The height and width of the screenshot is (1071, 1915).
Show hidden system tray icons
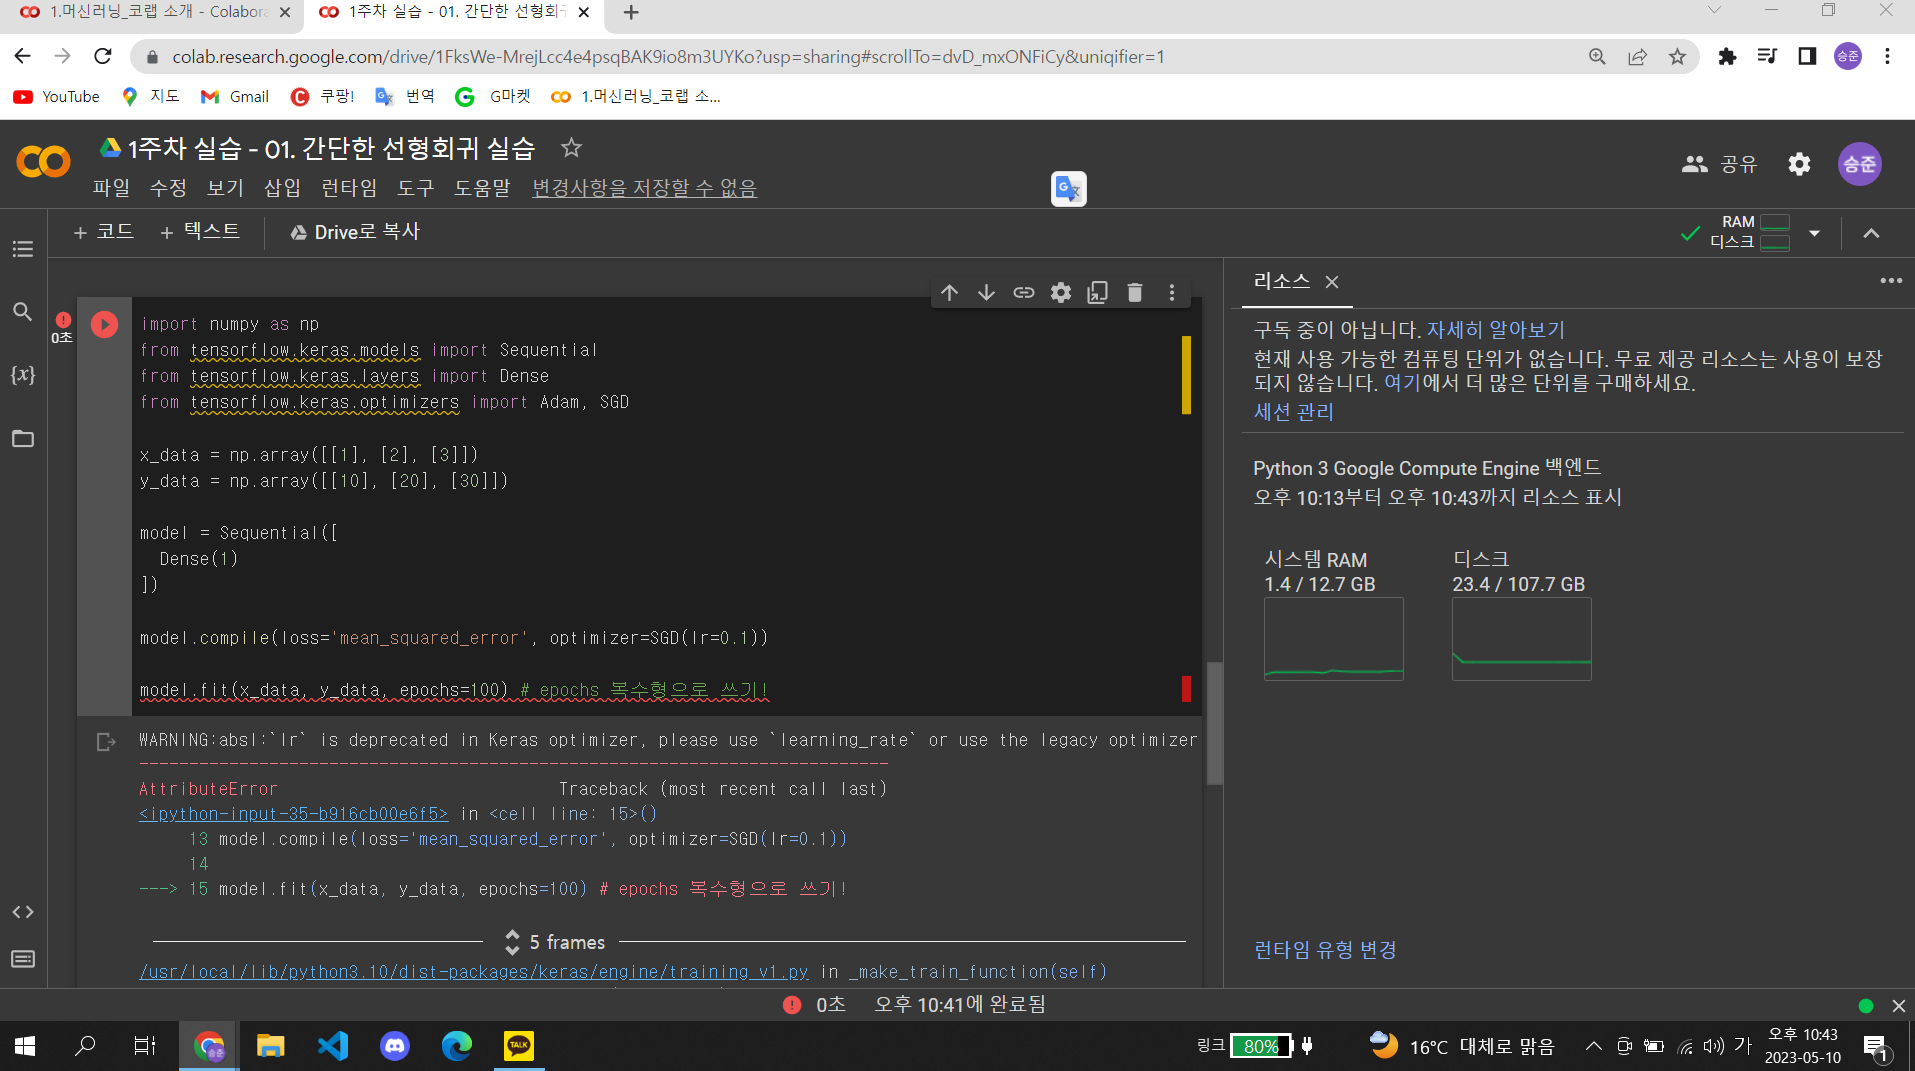coord(1593,1046)
